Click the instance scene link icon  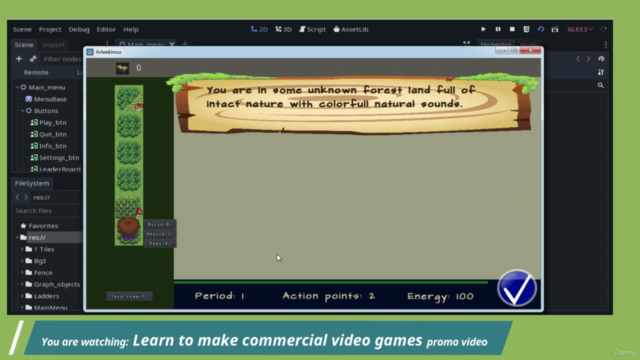coord(33,59)
